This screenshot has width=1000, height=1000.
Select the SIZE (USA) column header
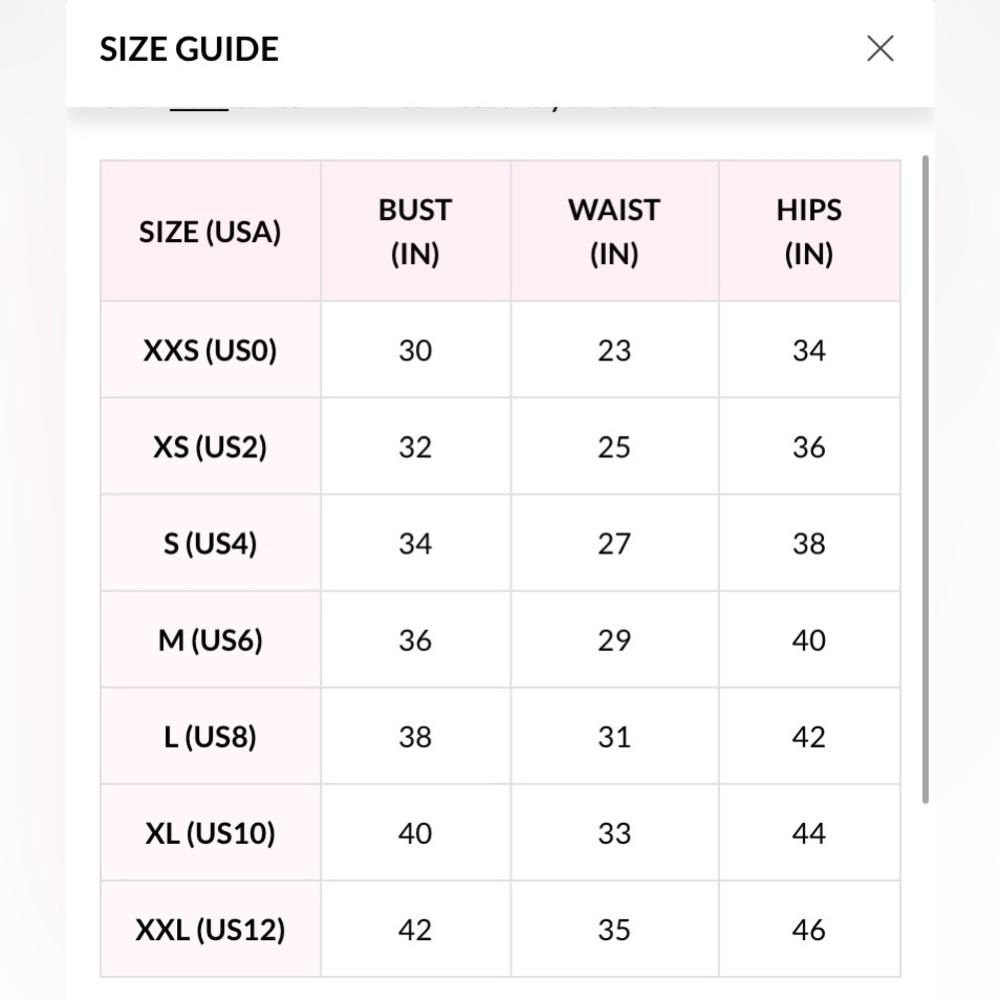click(210, 231)
